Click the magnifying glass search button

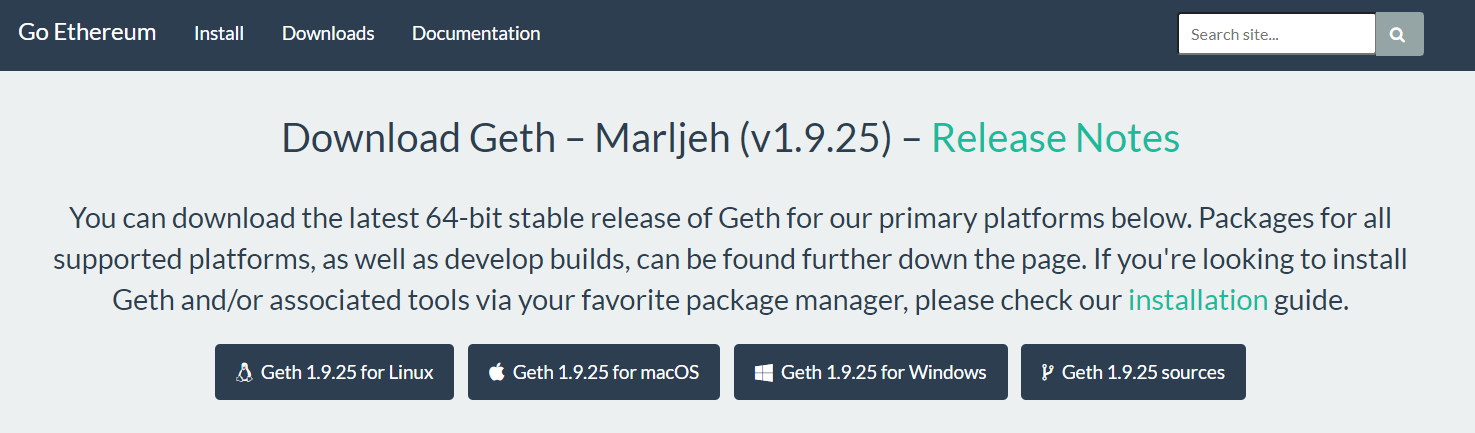1398,35
